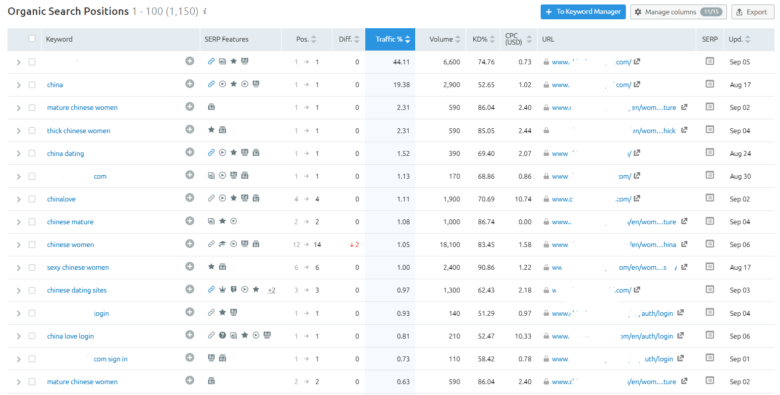Expand the 'chinese mature' row
Viewport: 780px width, 395px height.
pos(18,222)
